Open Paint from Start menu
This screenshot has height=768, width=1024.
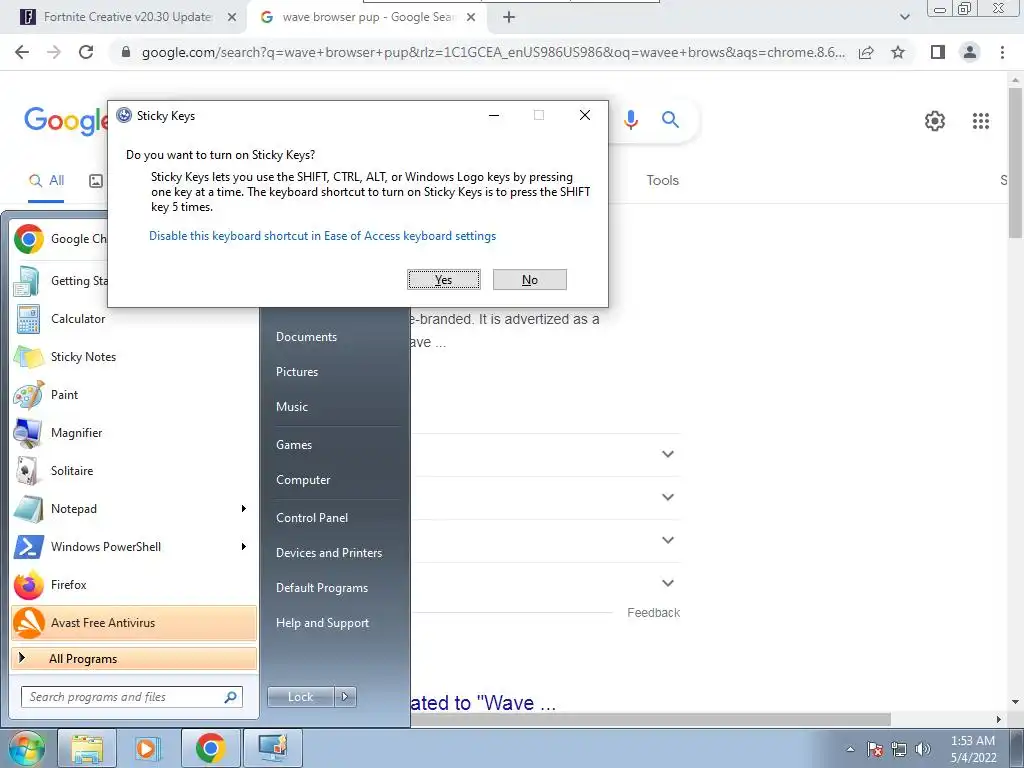pos(135,394)
